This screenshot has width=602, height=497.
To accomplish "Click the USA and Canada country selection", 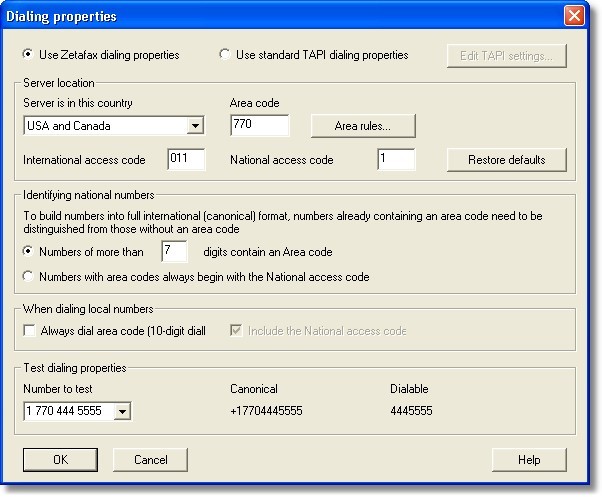I will [x=104, y=126].
